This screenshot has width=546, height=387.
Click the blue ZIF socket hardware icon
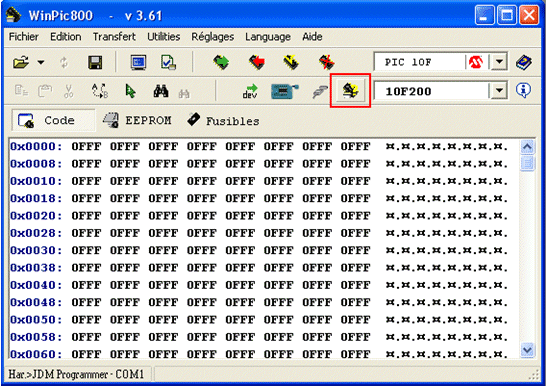284,91
